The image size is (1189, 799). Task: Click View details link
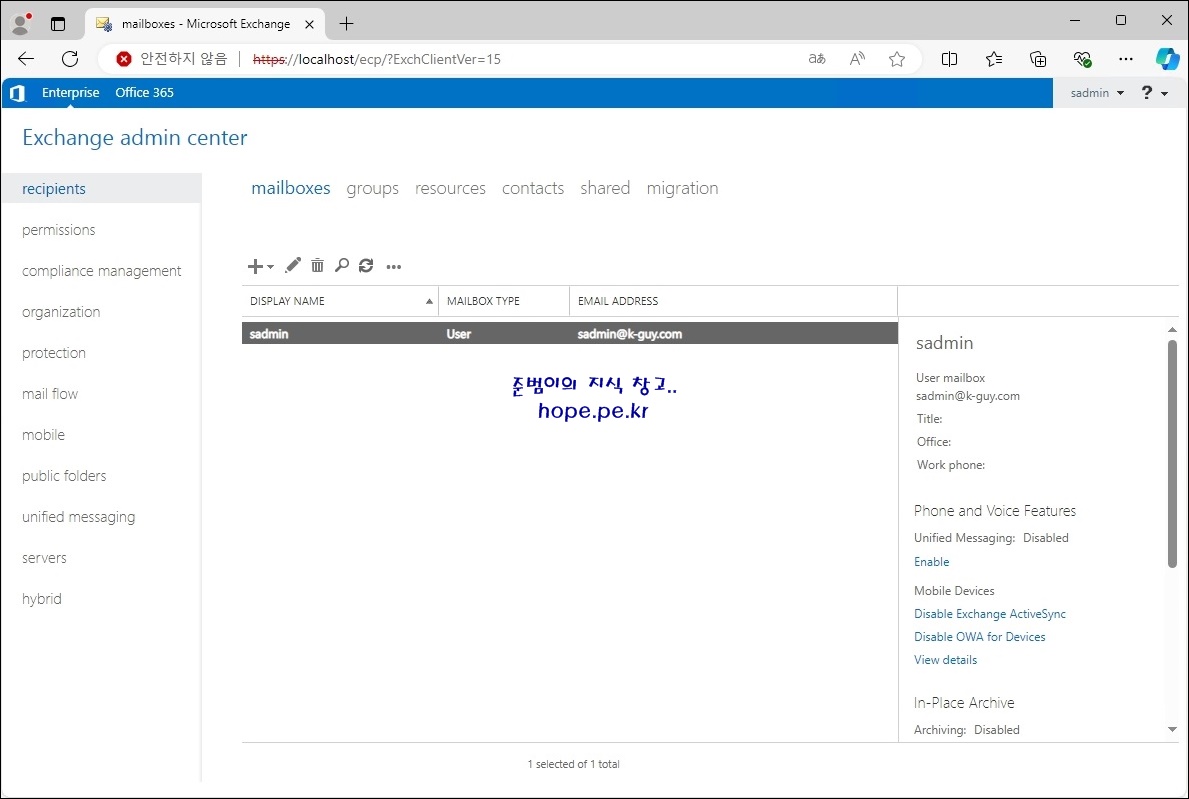click(x=946, y=660)
